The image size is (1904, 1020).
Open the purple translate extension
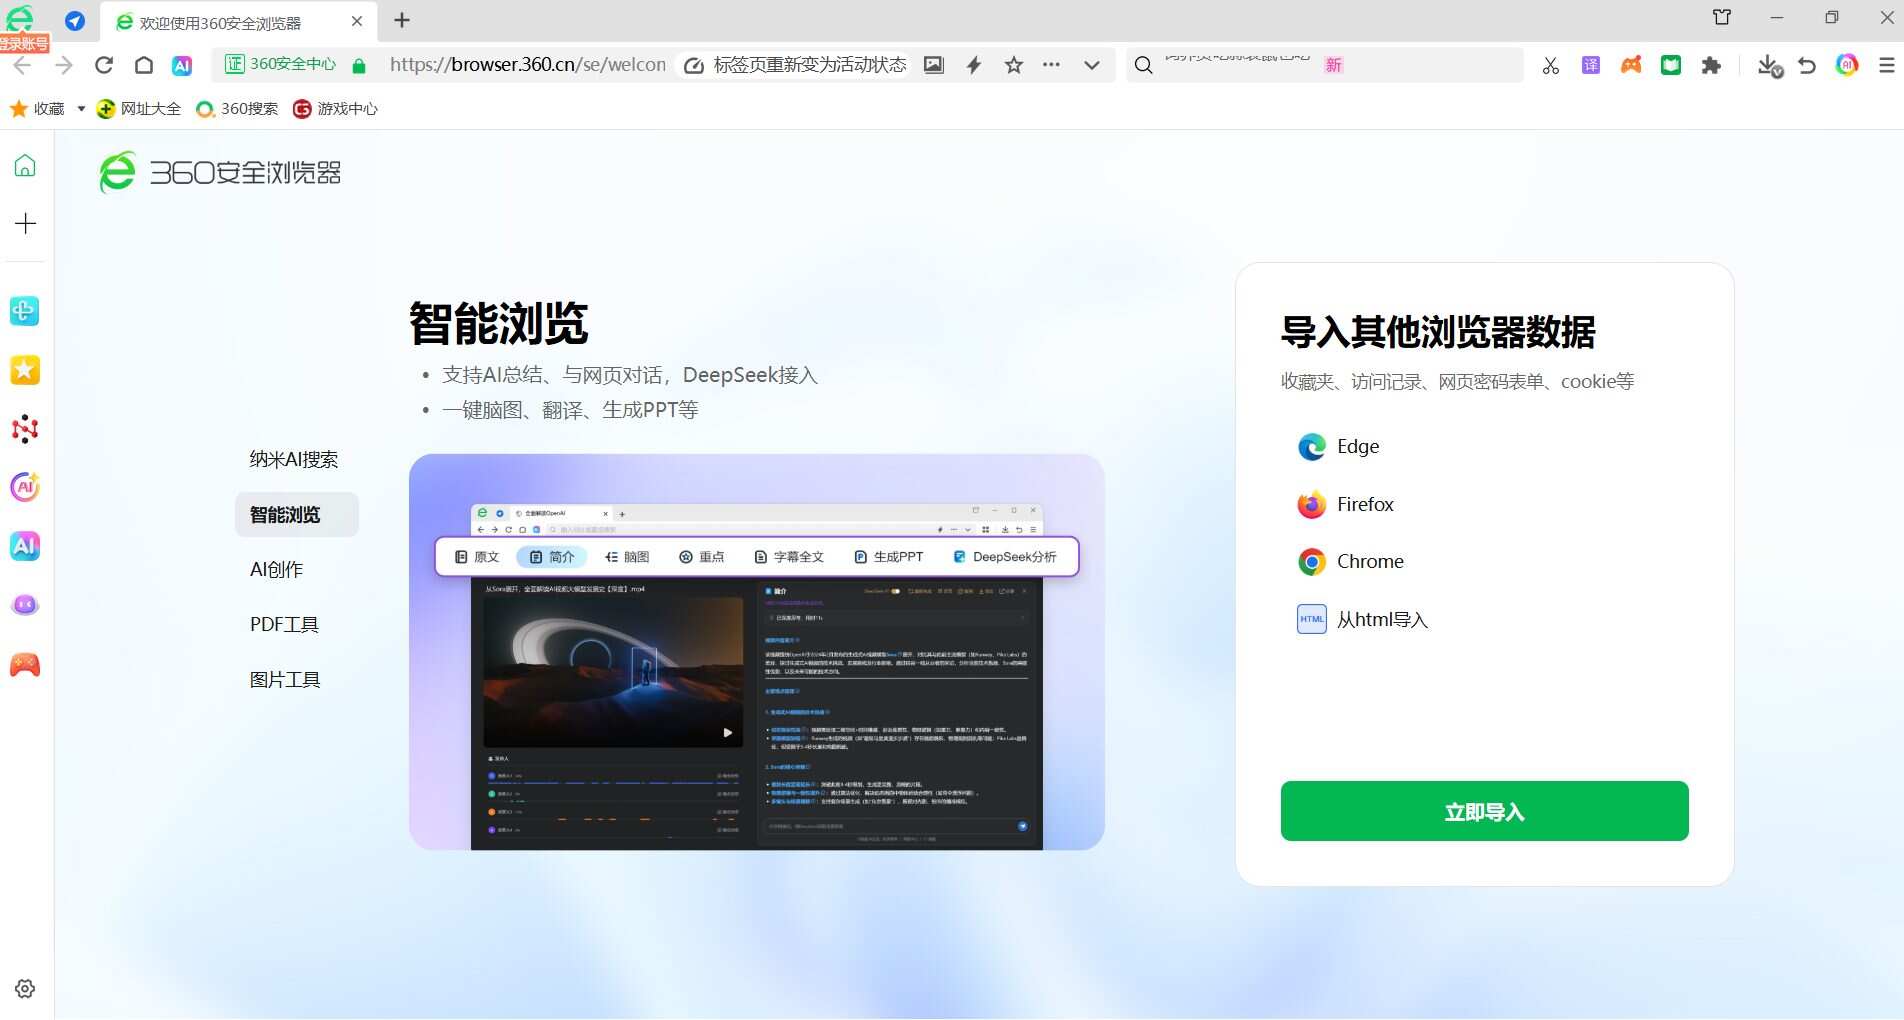point(1591,65)
